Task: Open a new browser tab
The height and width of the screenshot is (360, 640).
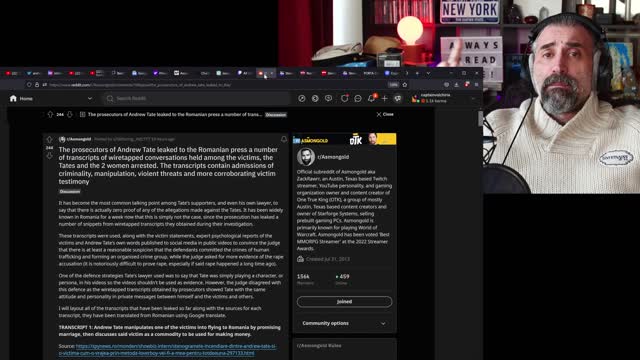Action: [x=417, y=73]
